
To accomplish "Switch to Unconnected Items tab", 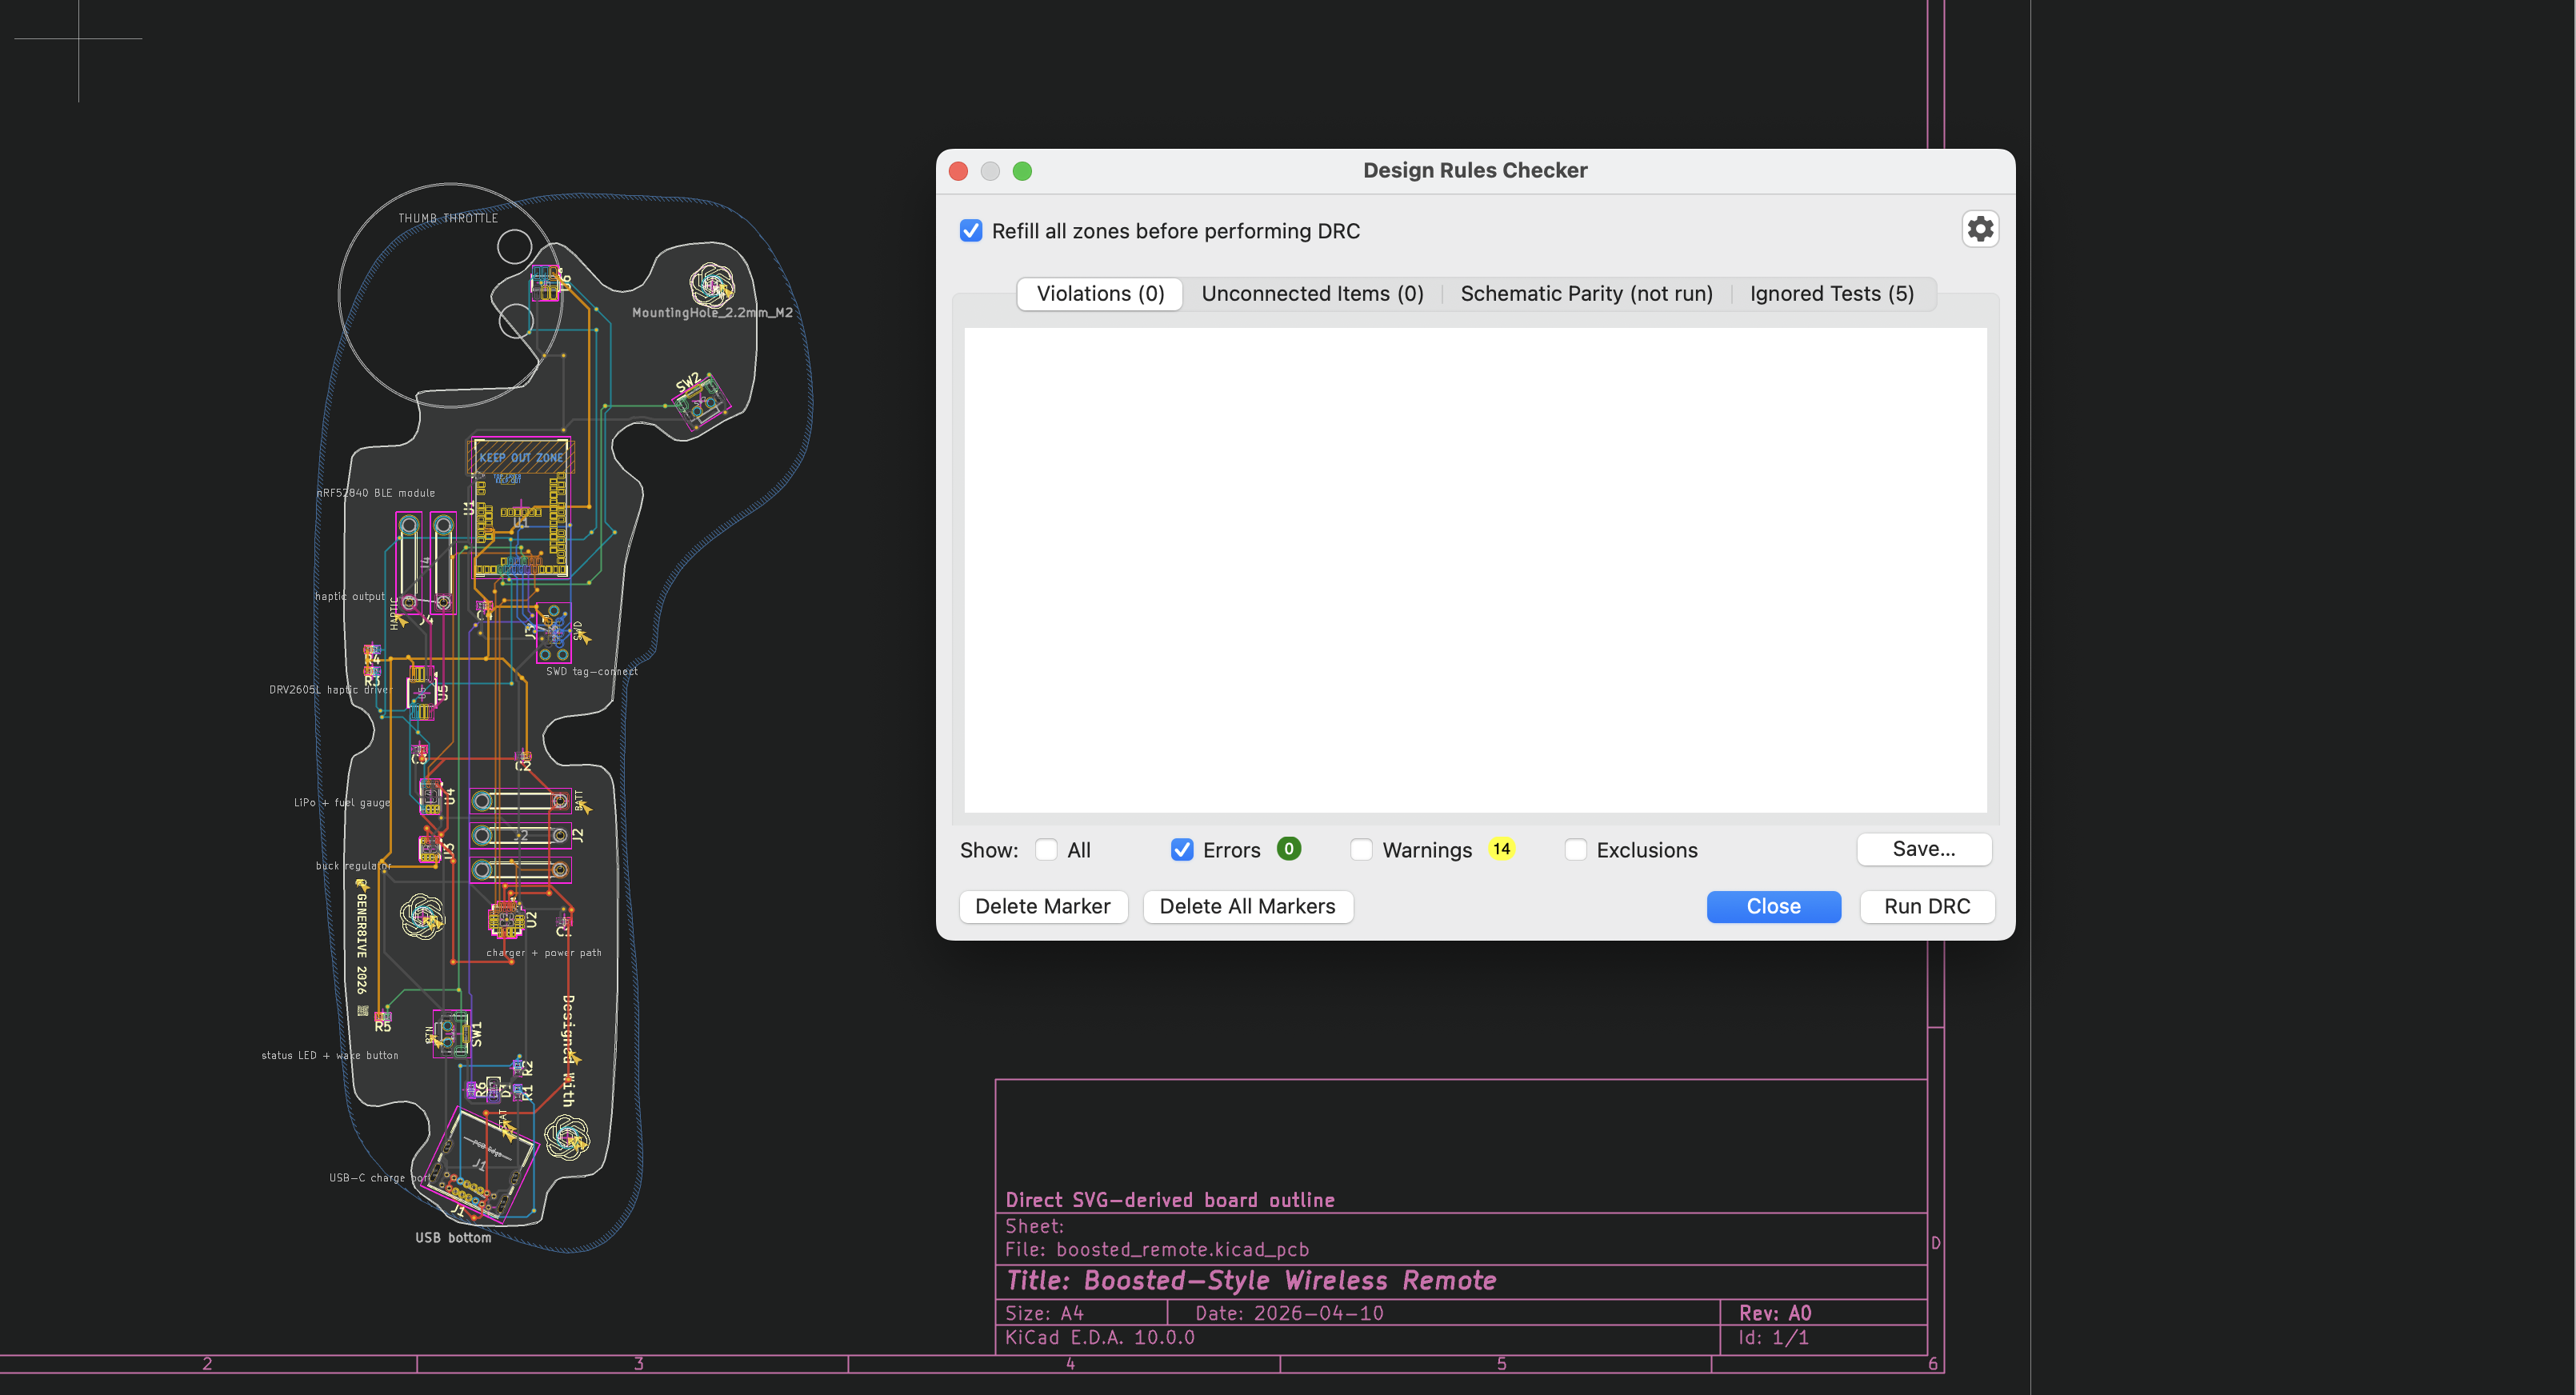I will tap(1312, 293).
